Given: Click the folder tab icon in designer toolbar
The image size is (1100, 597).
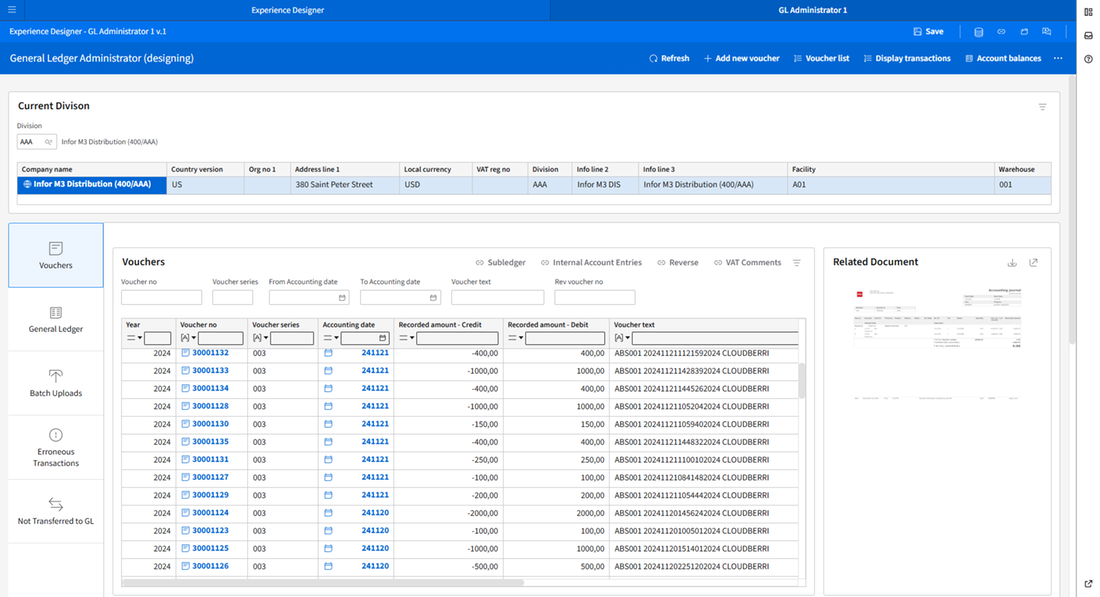Looking at the screenshot, I should [1024, 32].
